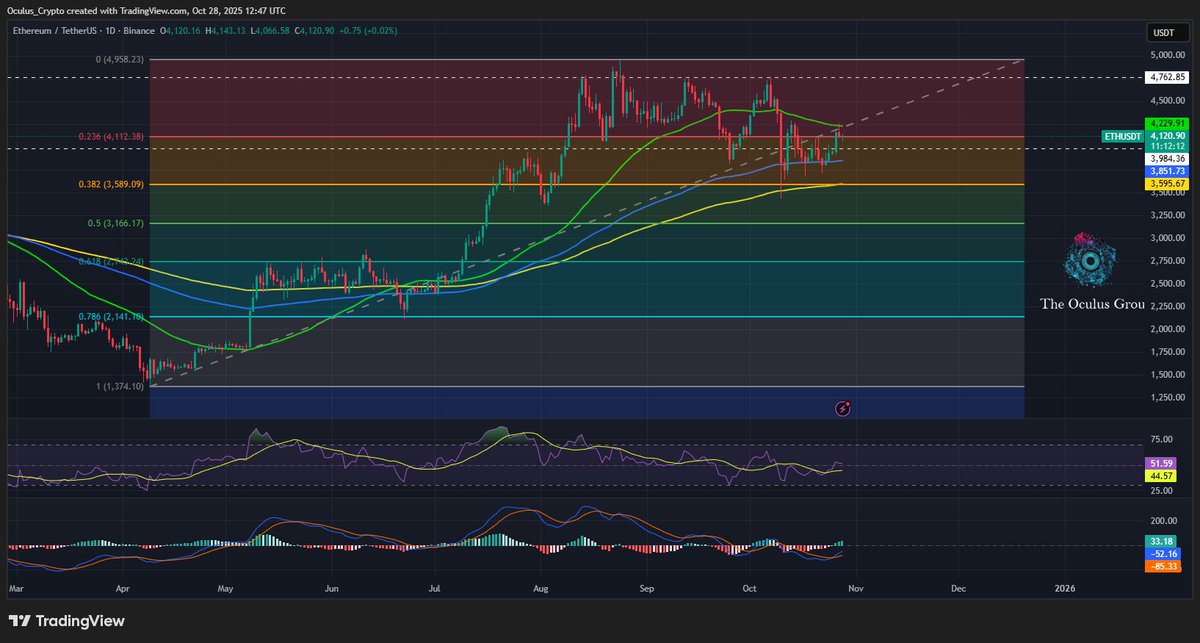Click the yellow moving average label 3,595.67
1200x643 pixels.
point(1168,183)
